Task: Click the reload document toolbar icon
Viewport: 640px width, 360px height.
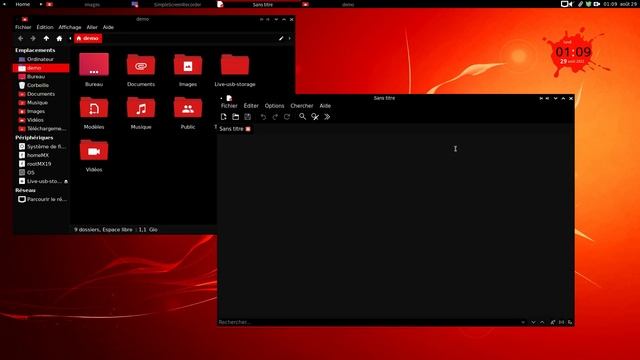Action: [287, 117]
